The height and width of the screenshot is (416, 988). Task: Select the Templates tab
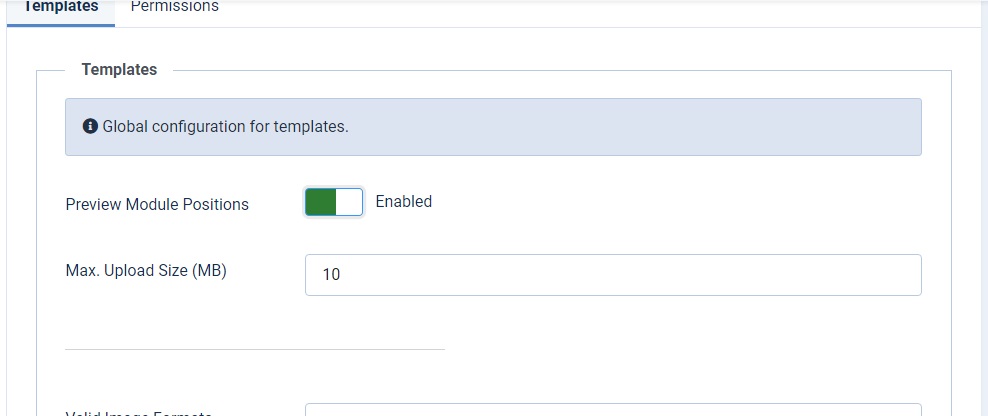pos(61,8)
